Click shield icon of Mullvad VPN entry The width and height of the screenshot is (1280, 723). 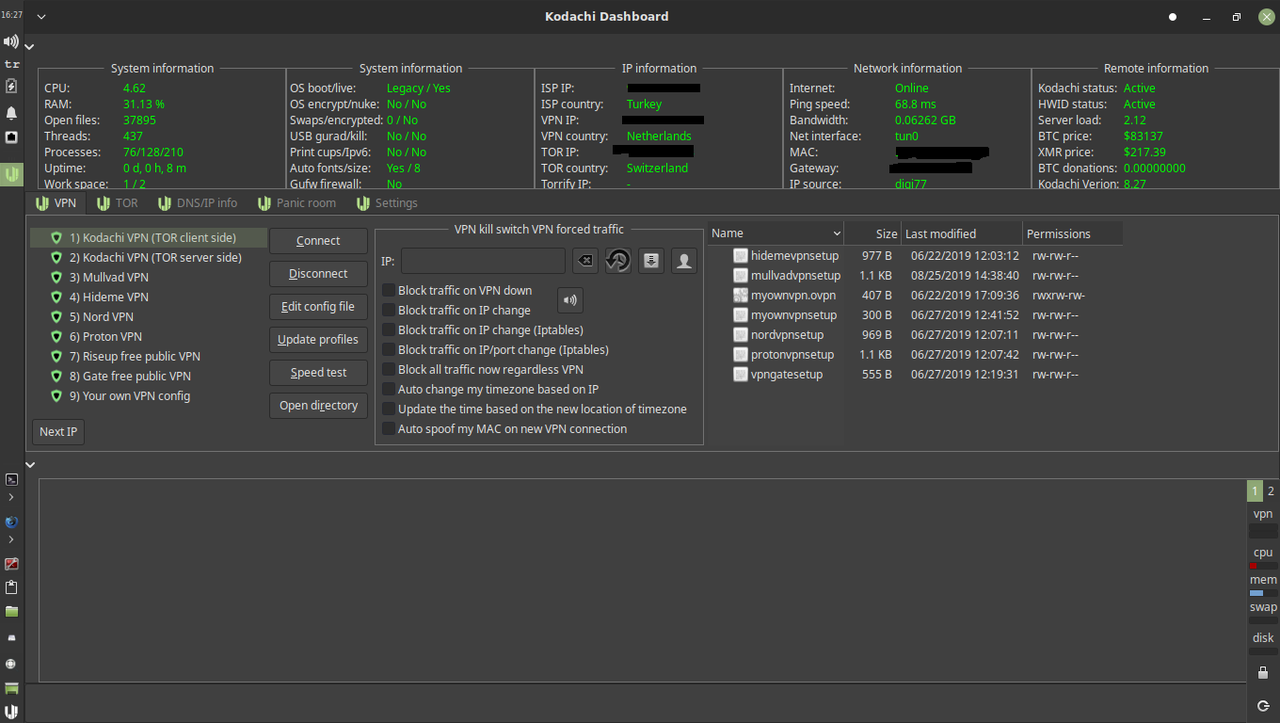57,277
